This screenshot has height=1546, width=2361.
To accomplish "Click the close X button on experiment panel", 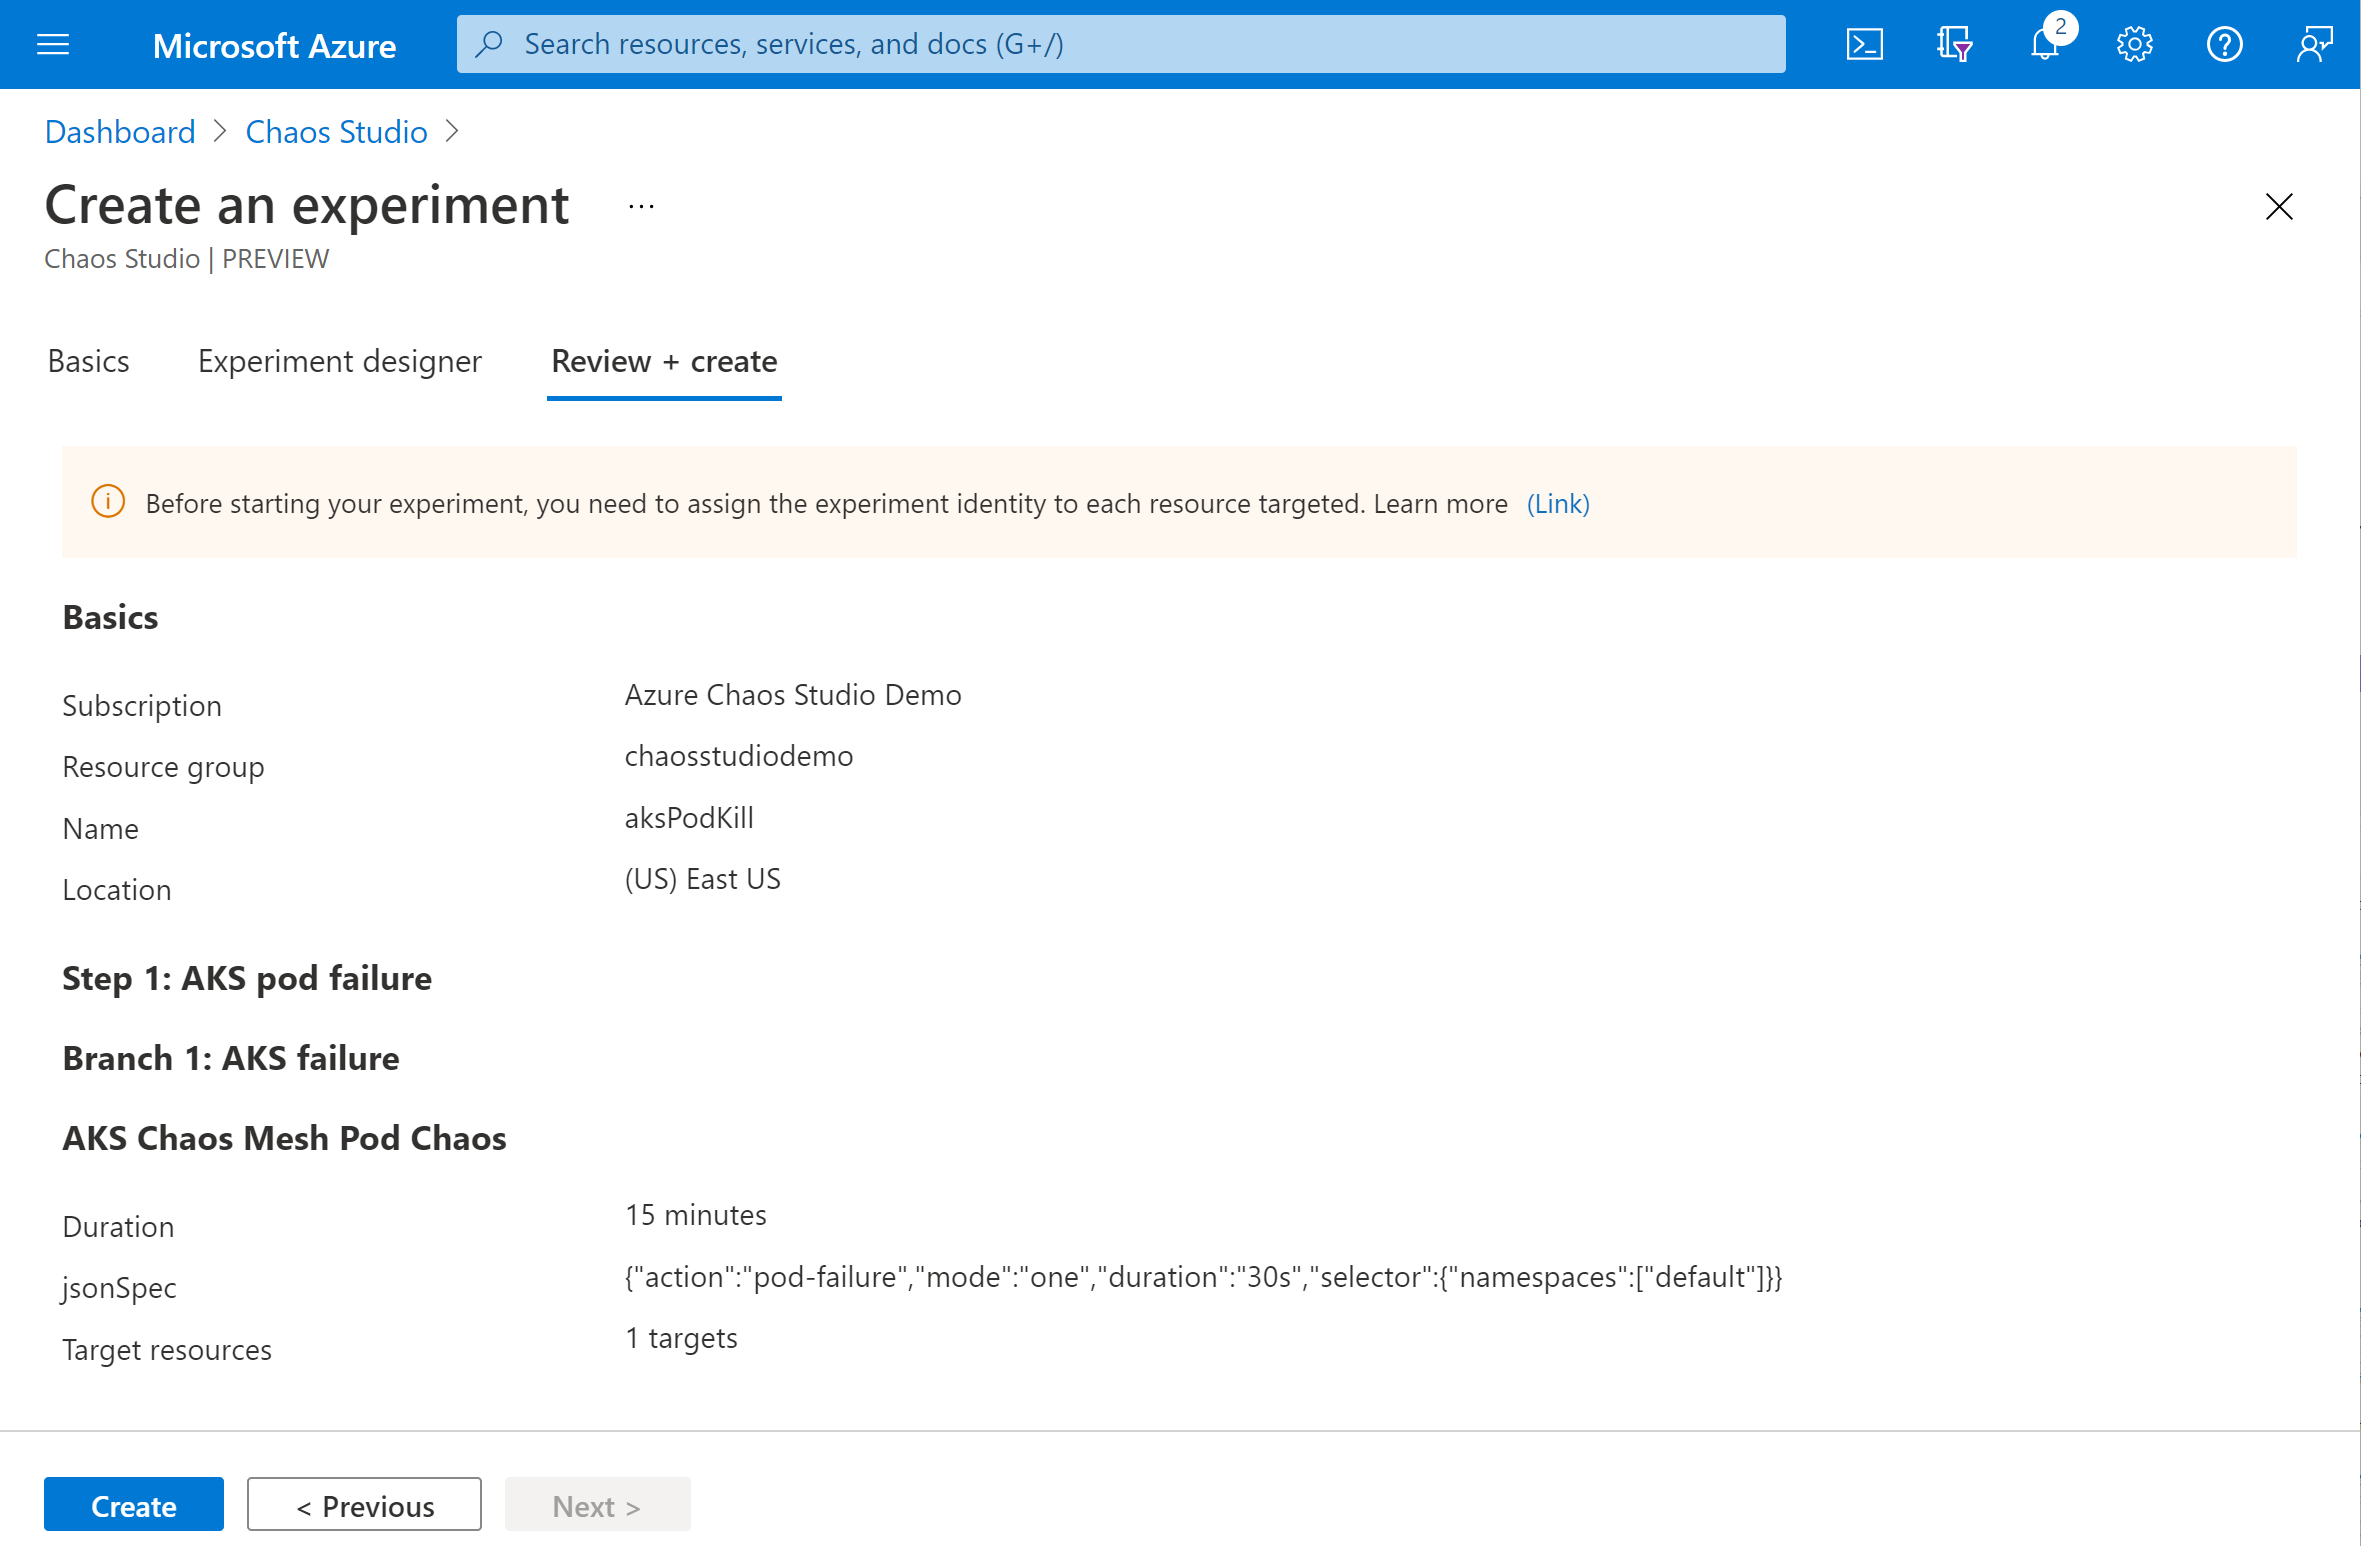I will coord(2278,207).
